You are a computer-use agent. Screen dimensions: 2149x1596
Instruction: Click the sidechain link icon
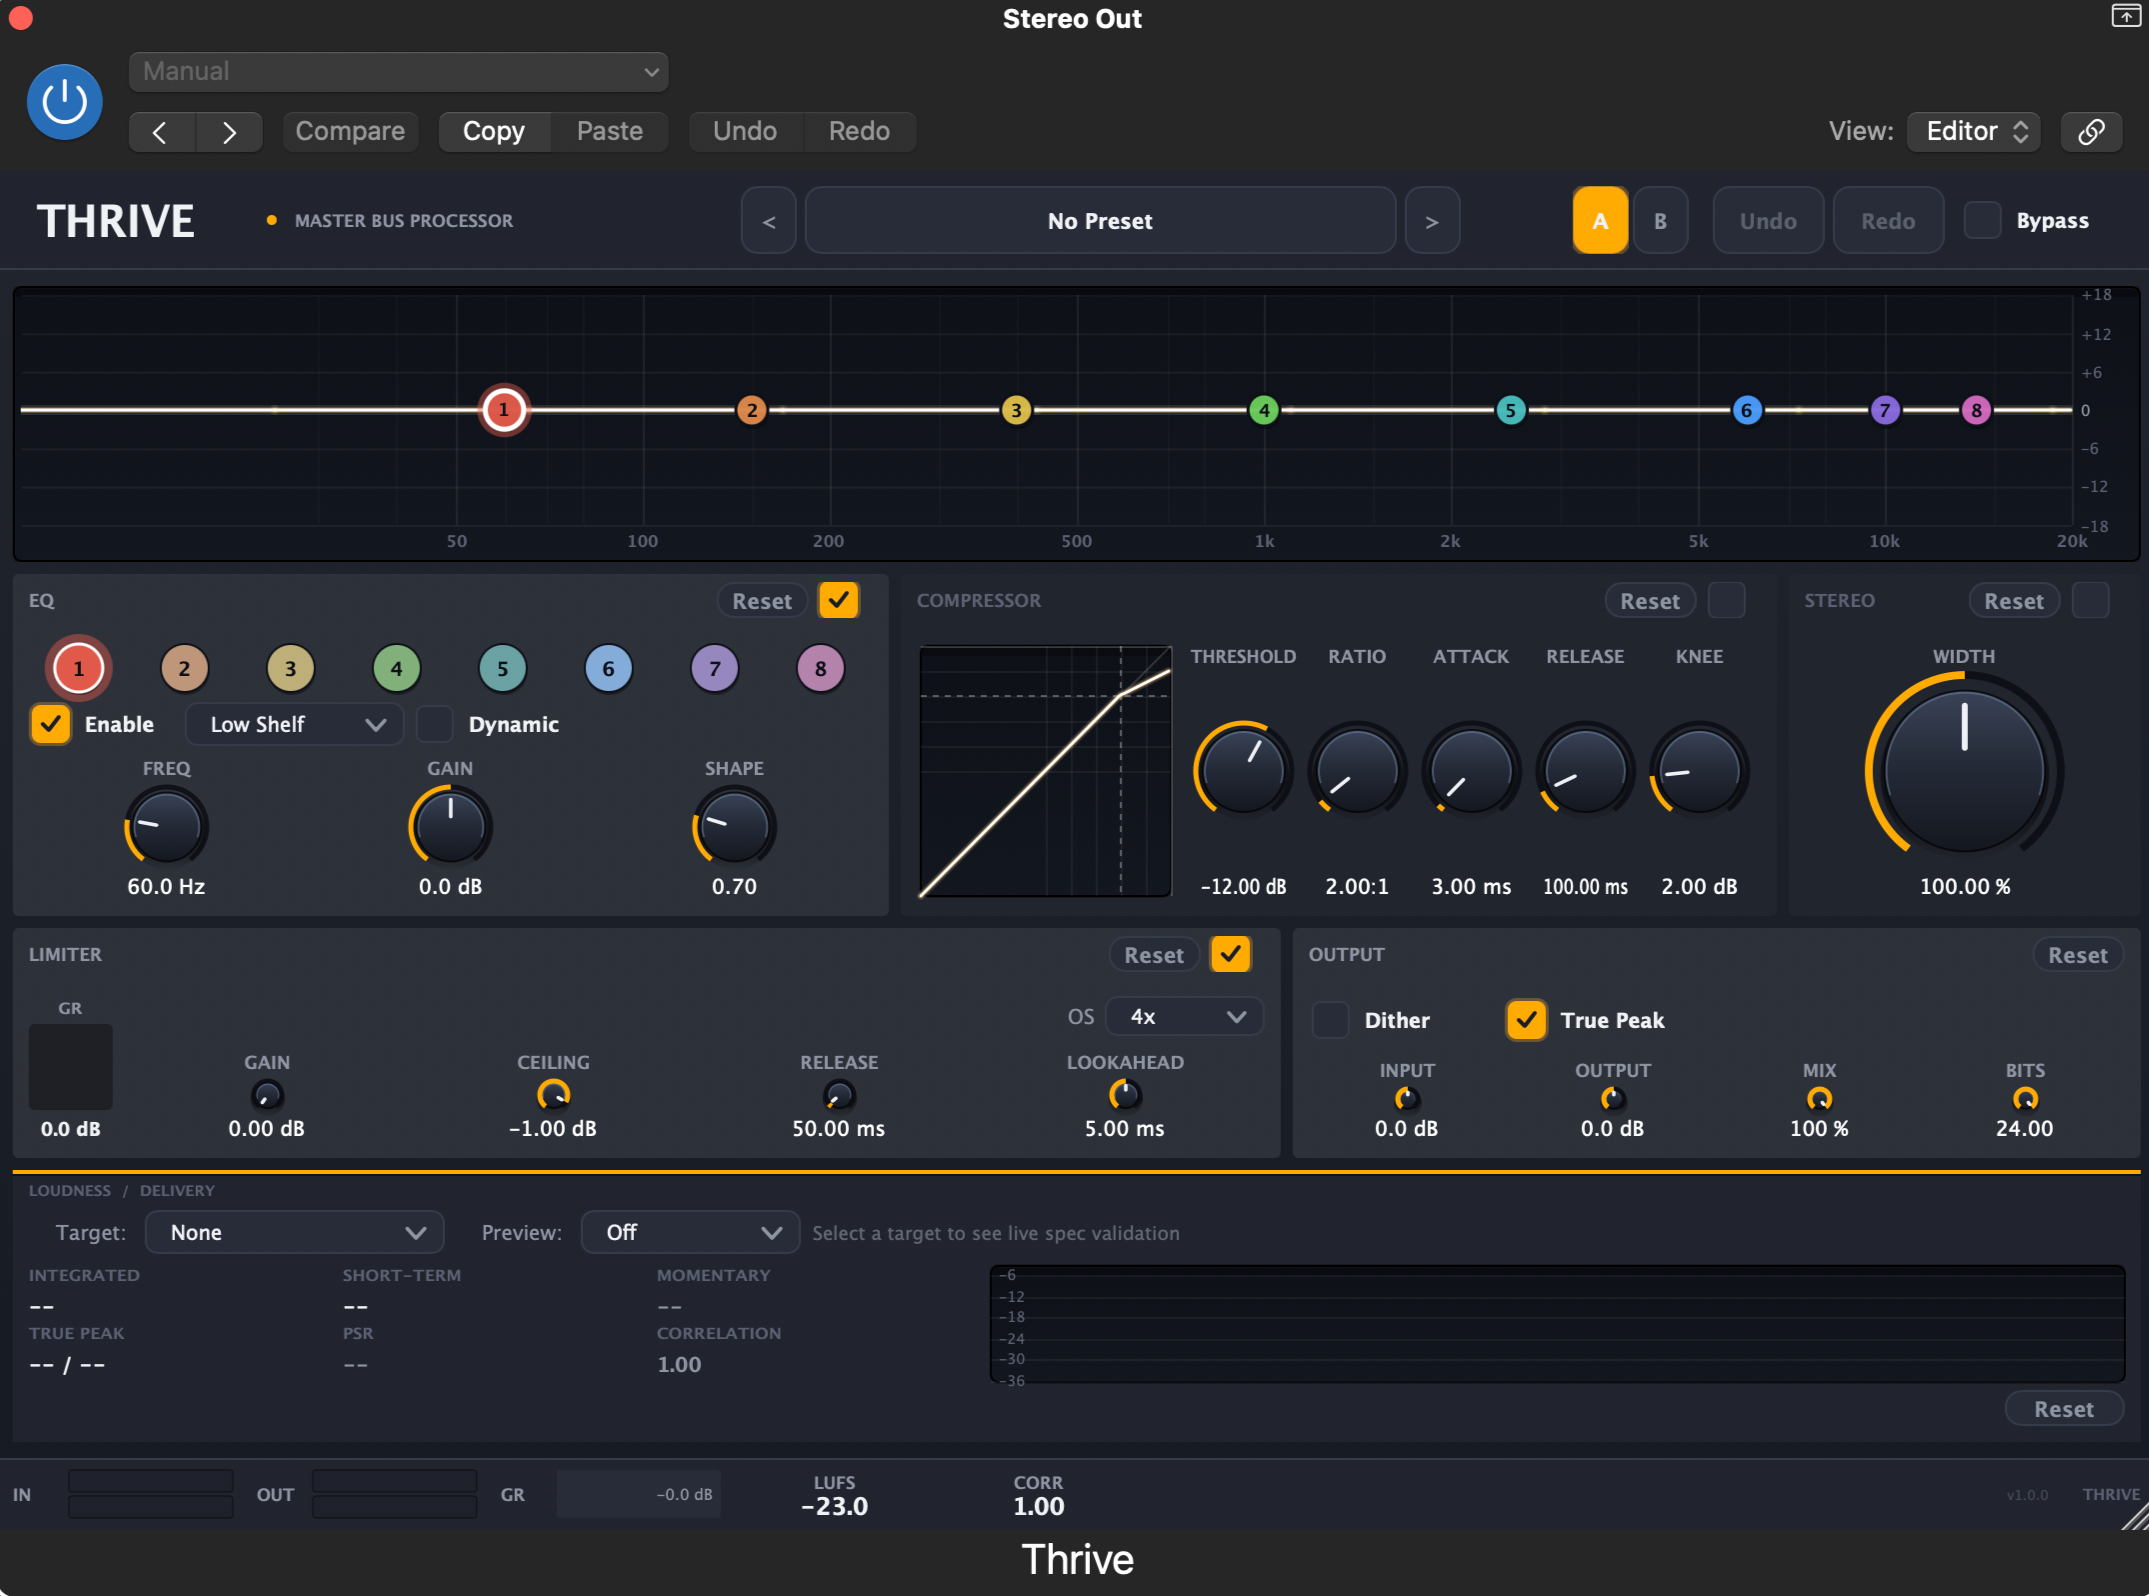(x=2091, y=131)
